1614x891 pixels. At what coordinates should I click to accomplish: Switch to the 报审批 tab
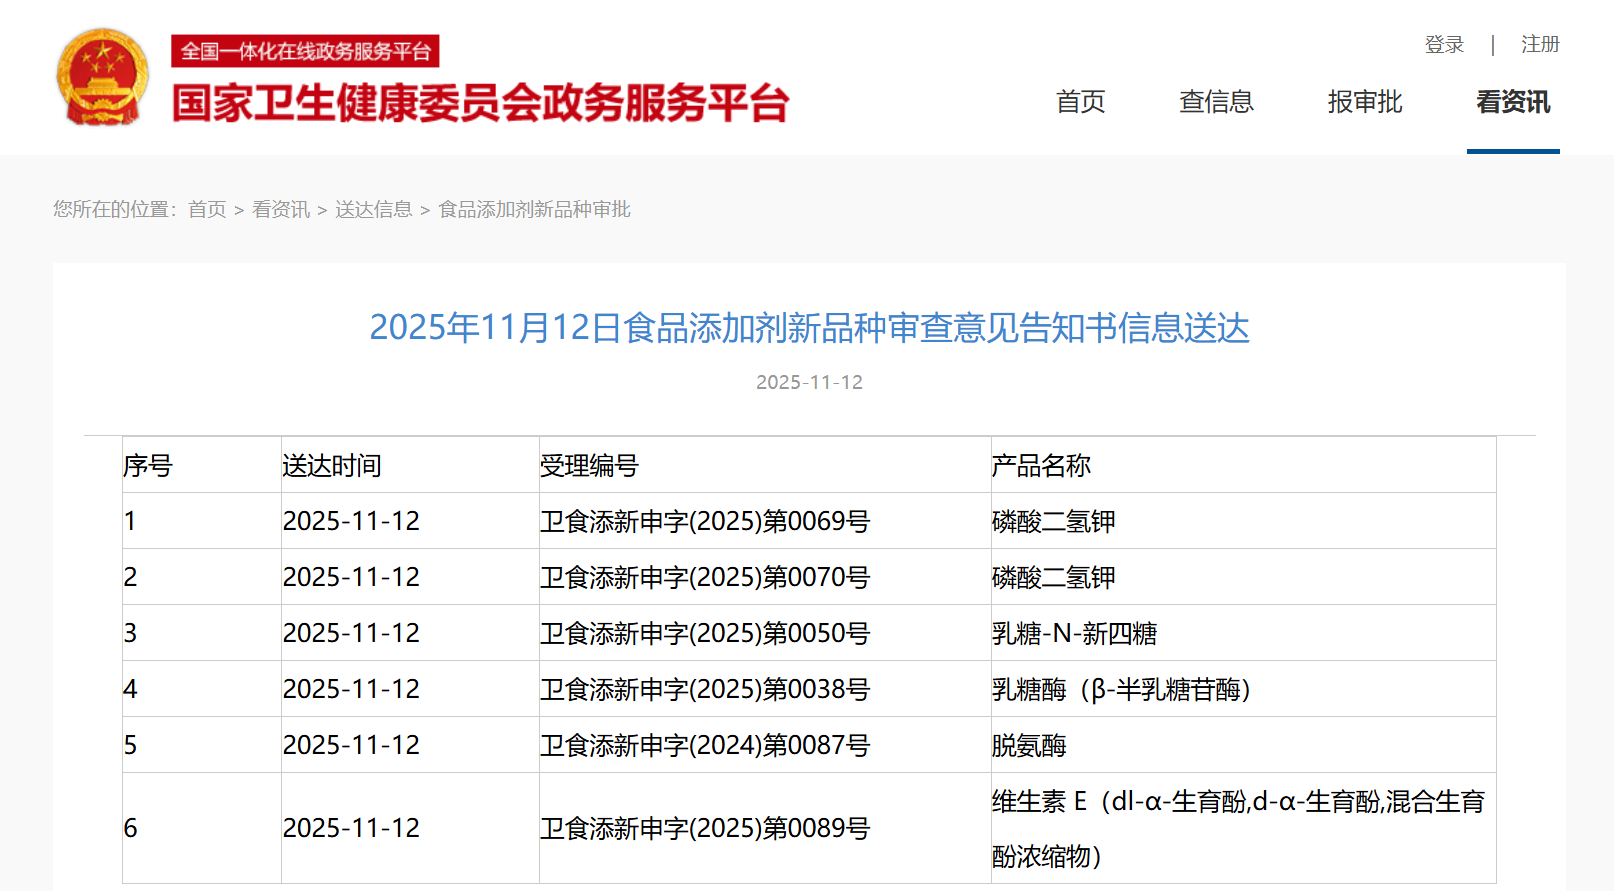(x=1365, y=102)
